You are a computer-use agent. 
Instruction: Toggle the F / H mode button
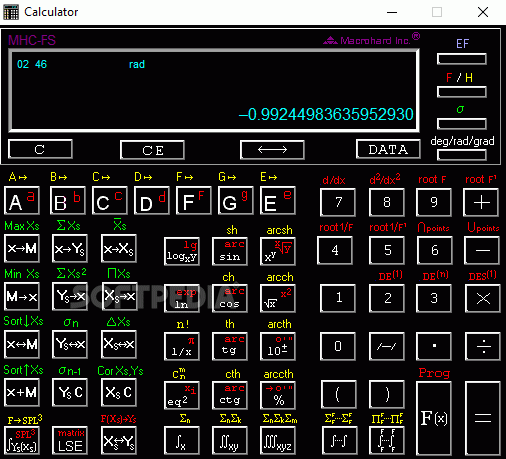(x=462, y=92)
